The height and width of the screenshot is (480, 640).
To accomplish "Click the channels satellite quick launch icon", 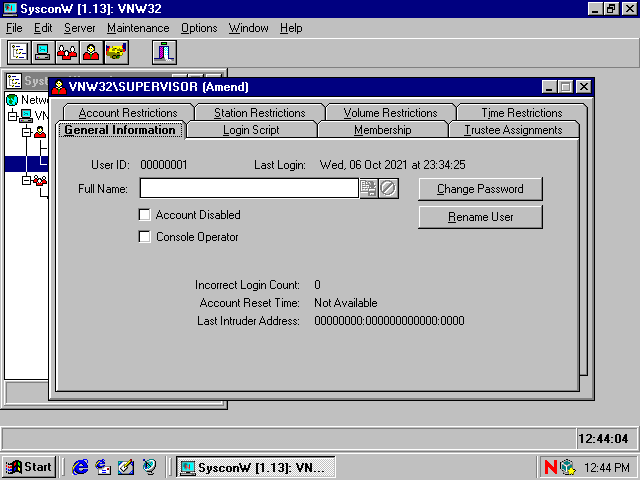I will pos(149,467).
